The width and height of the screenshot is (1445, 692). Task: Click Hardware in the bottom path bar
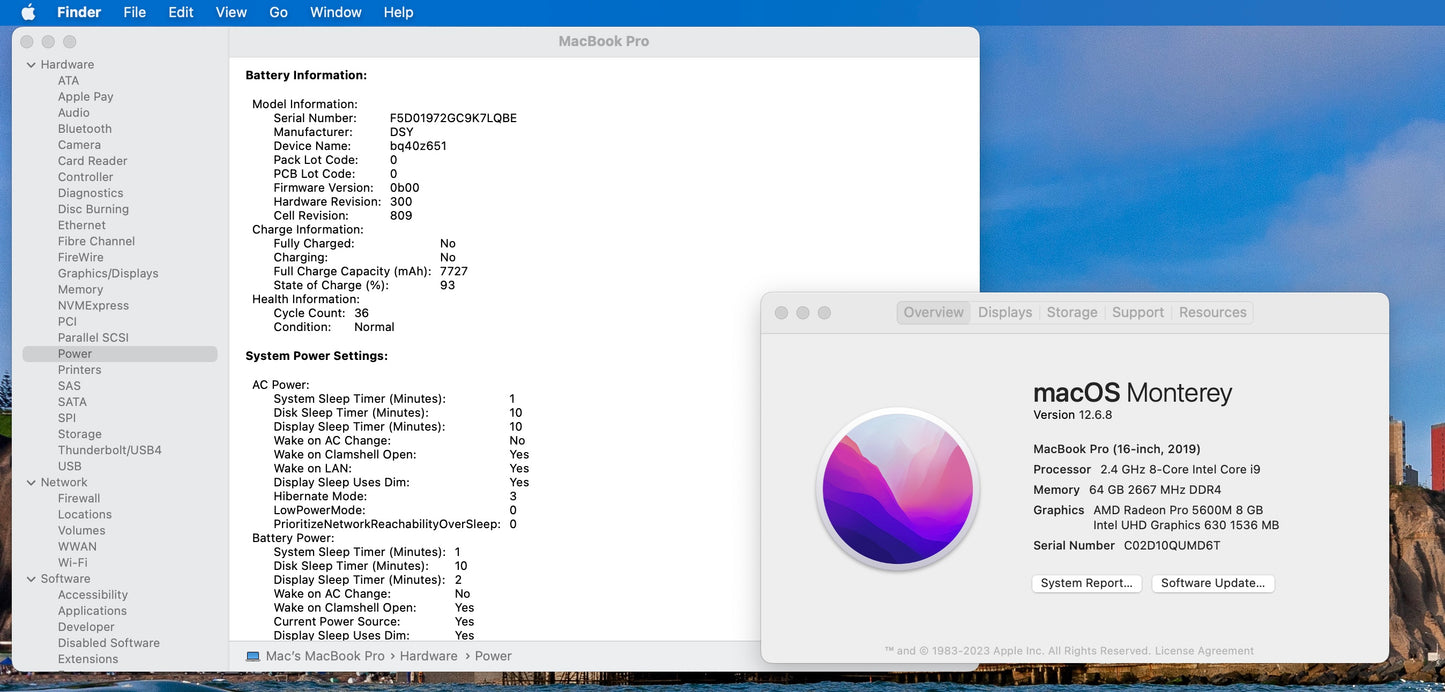(x=428, y=656)
